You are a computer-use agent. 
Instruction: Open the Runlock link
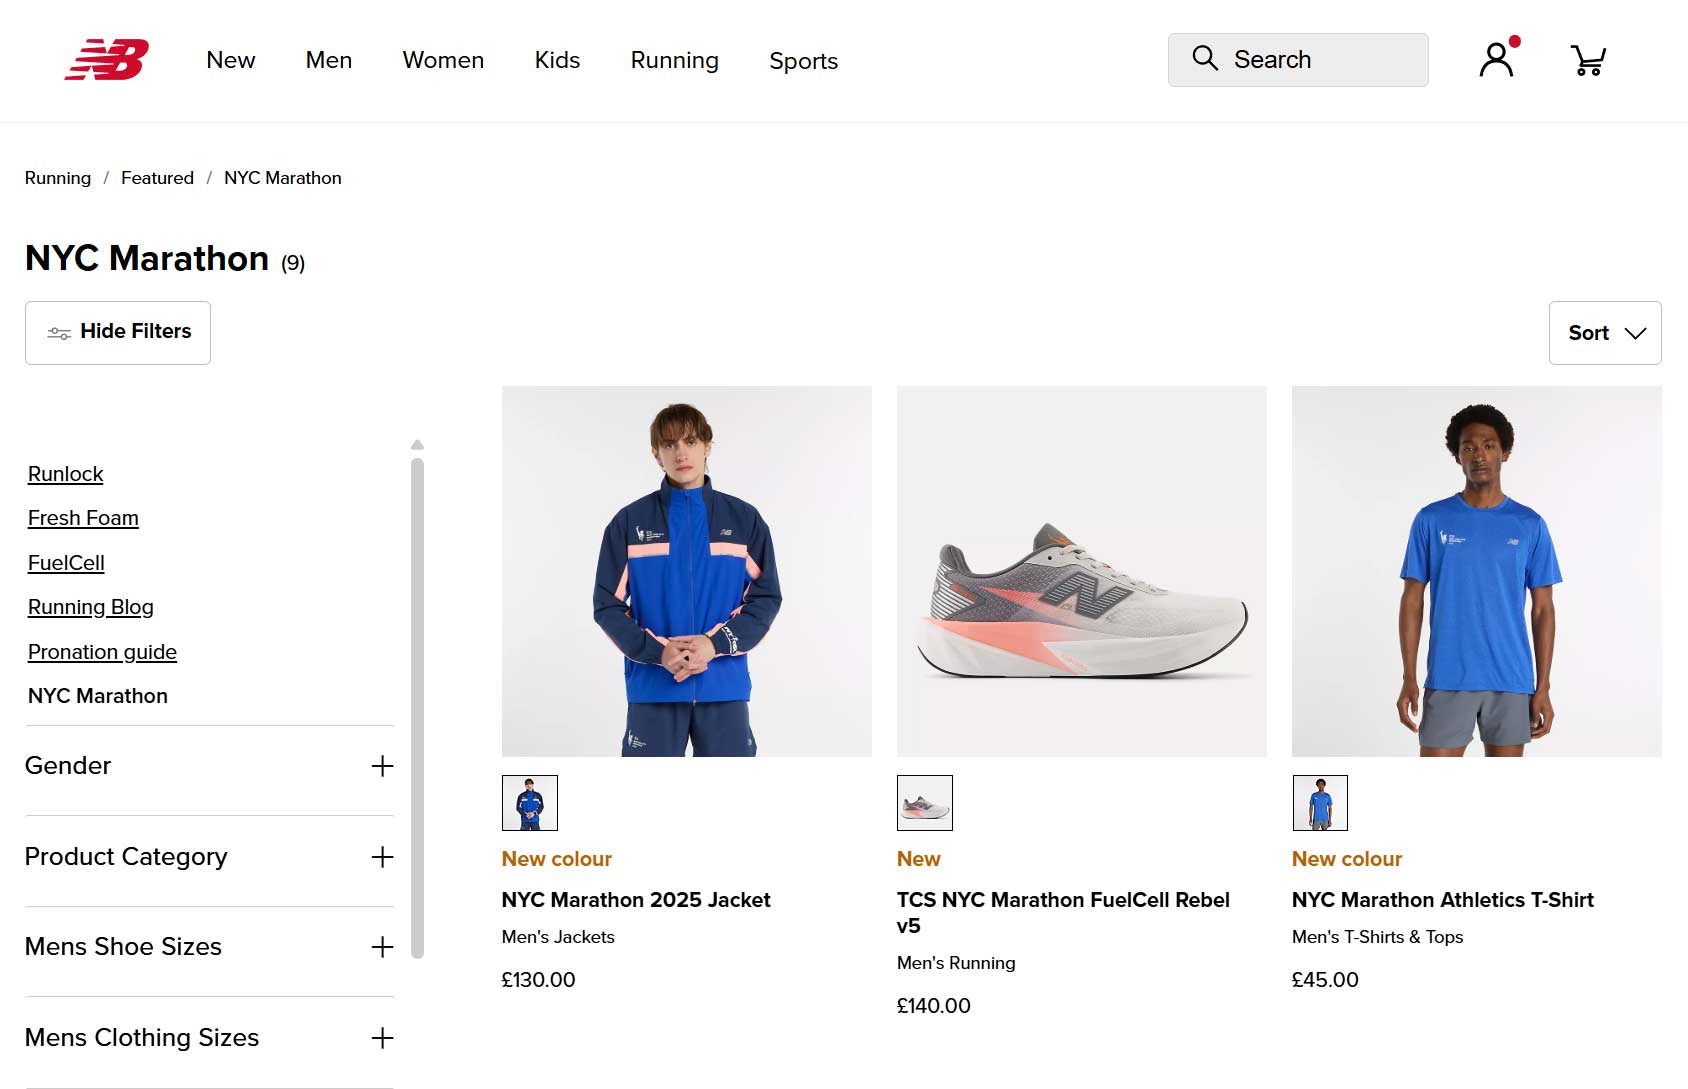click(x=66, y=474)
